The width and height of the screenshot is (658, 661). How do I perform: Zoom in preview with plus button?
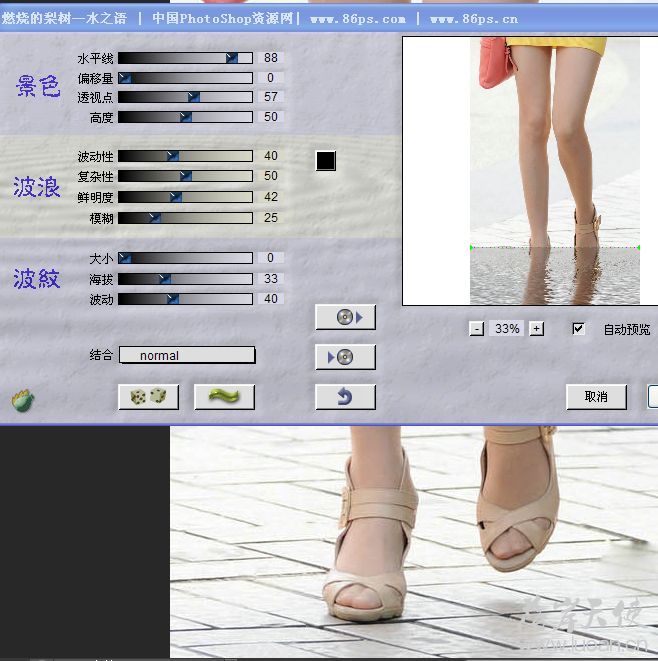point(537,329)
